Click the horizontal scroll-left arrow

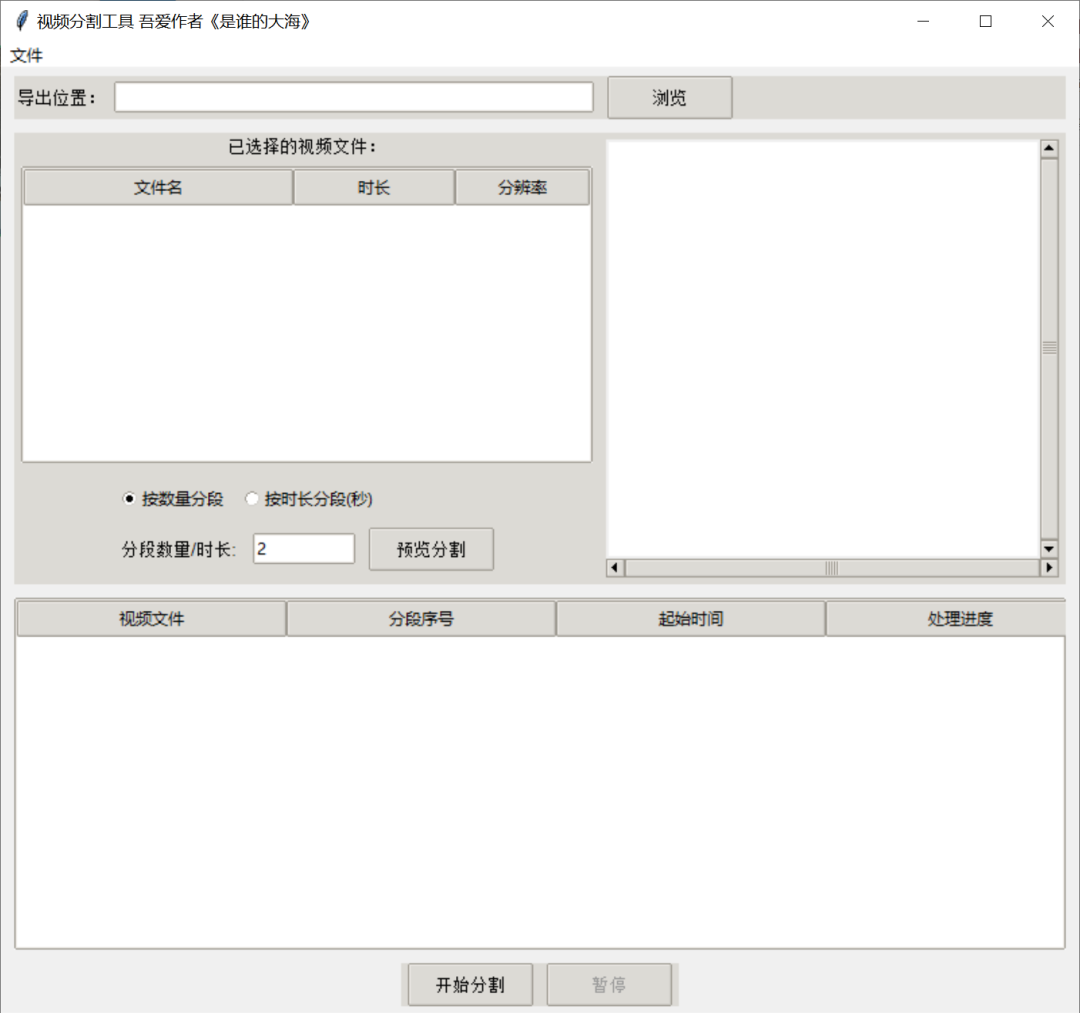(x=615, y=567)
